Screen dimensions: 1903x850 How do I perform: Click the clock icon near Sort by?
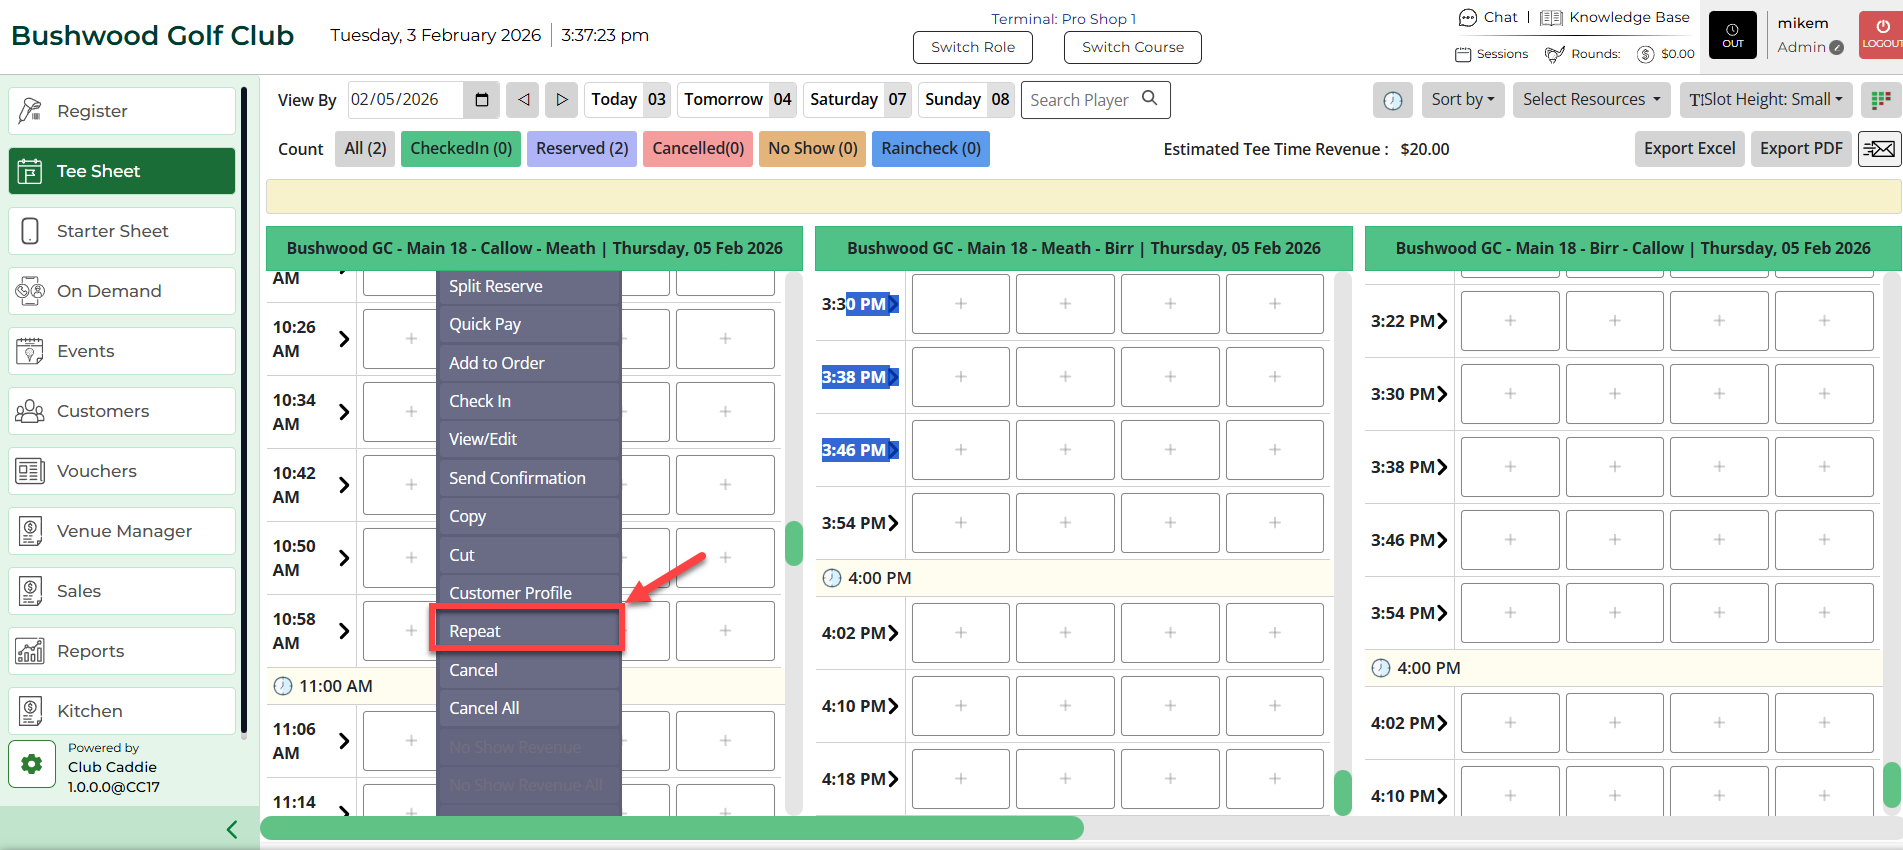(1392, 100)
